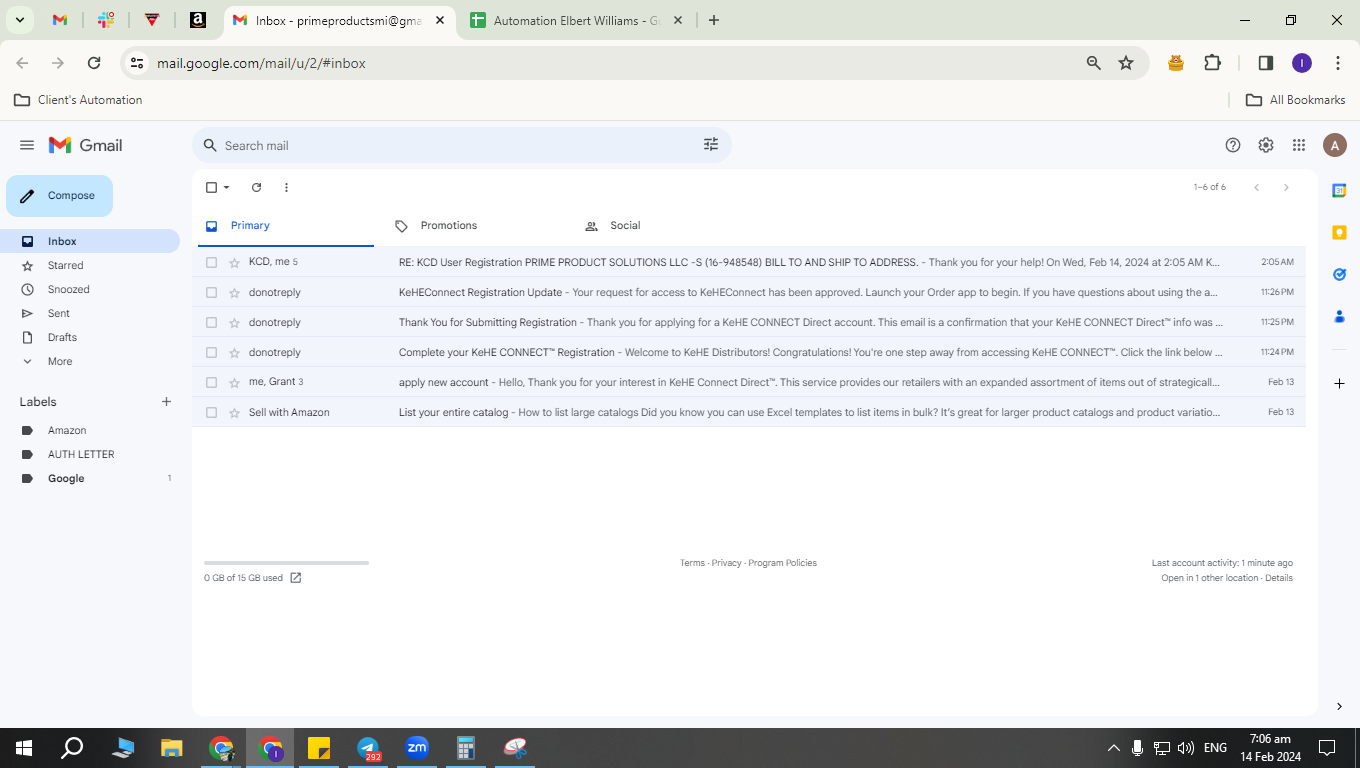Open Zoom from the taskbar
The height and width of the screenshot is (768, 1360).
point(417,747)
